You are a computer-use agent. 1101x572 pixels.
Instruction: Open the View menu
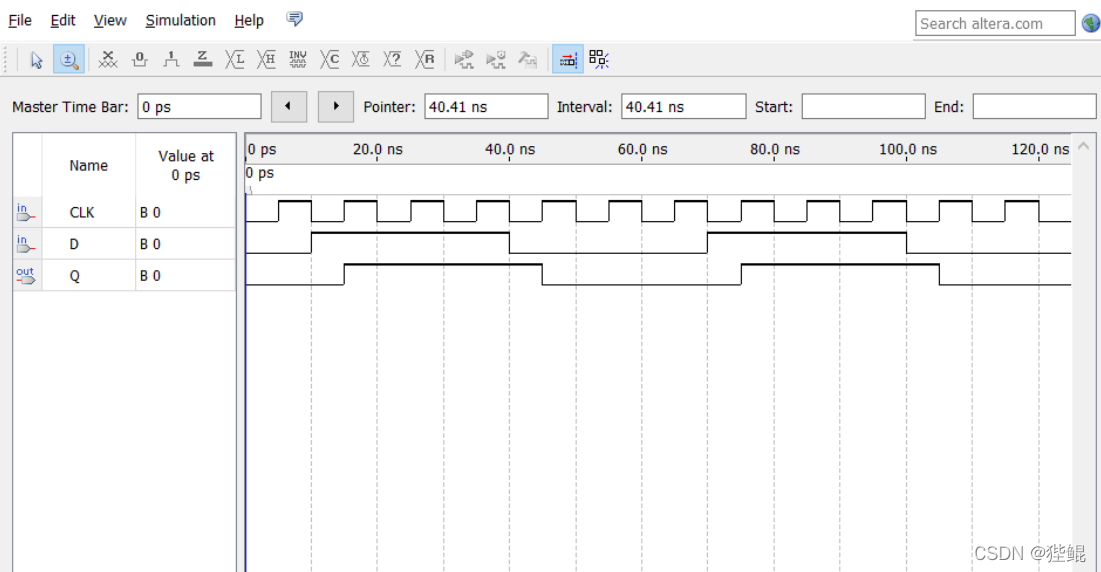110,20
